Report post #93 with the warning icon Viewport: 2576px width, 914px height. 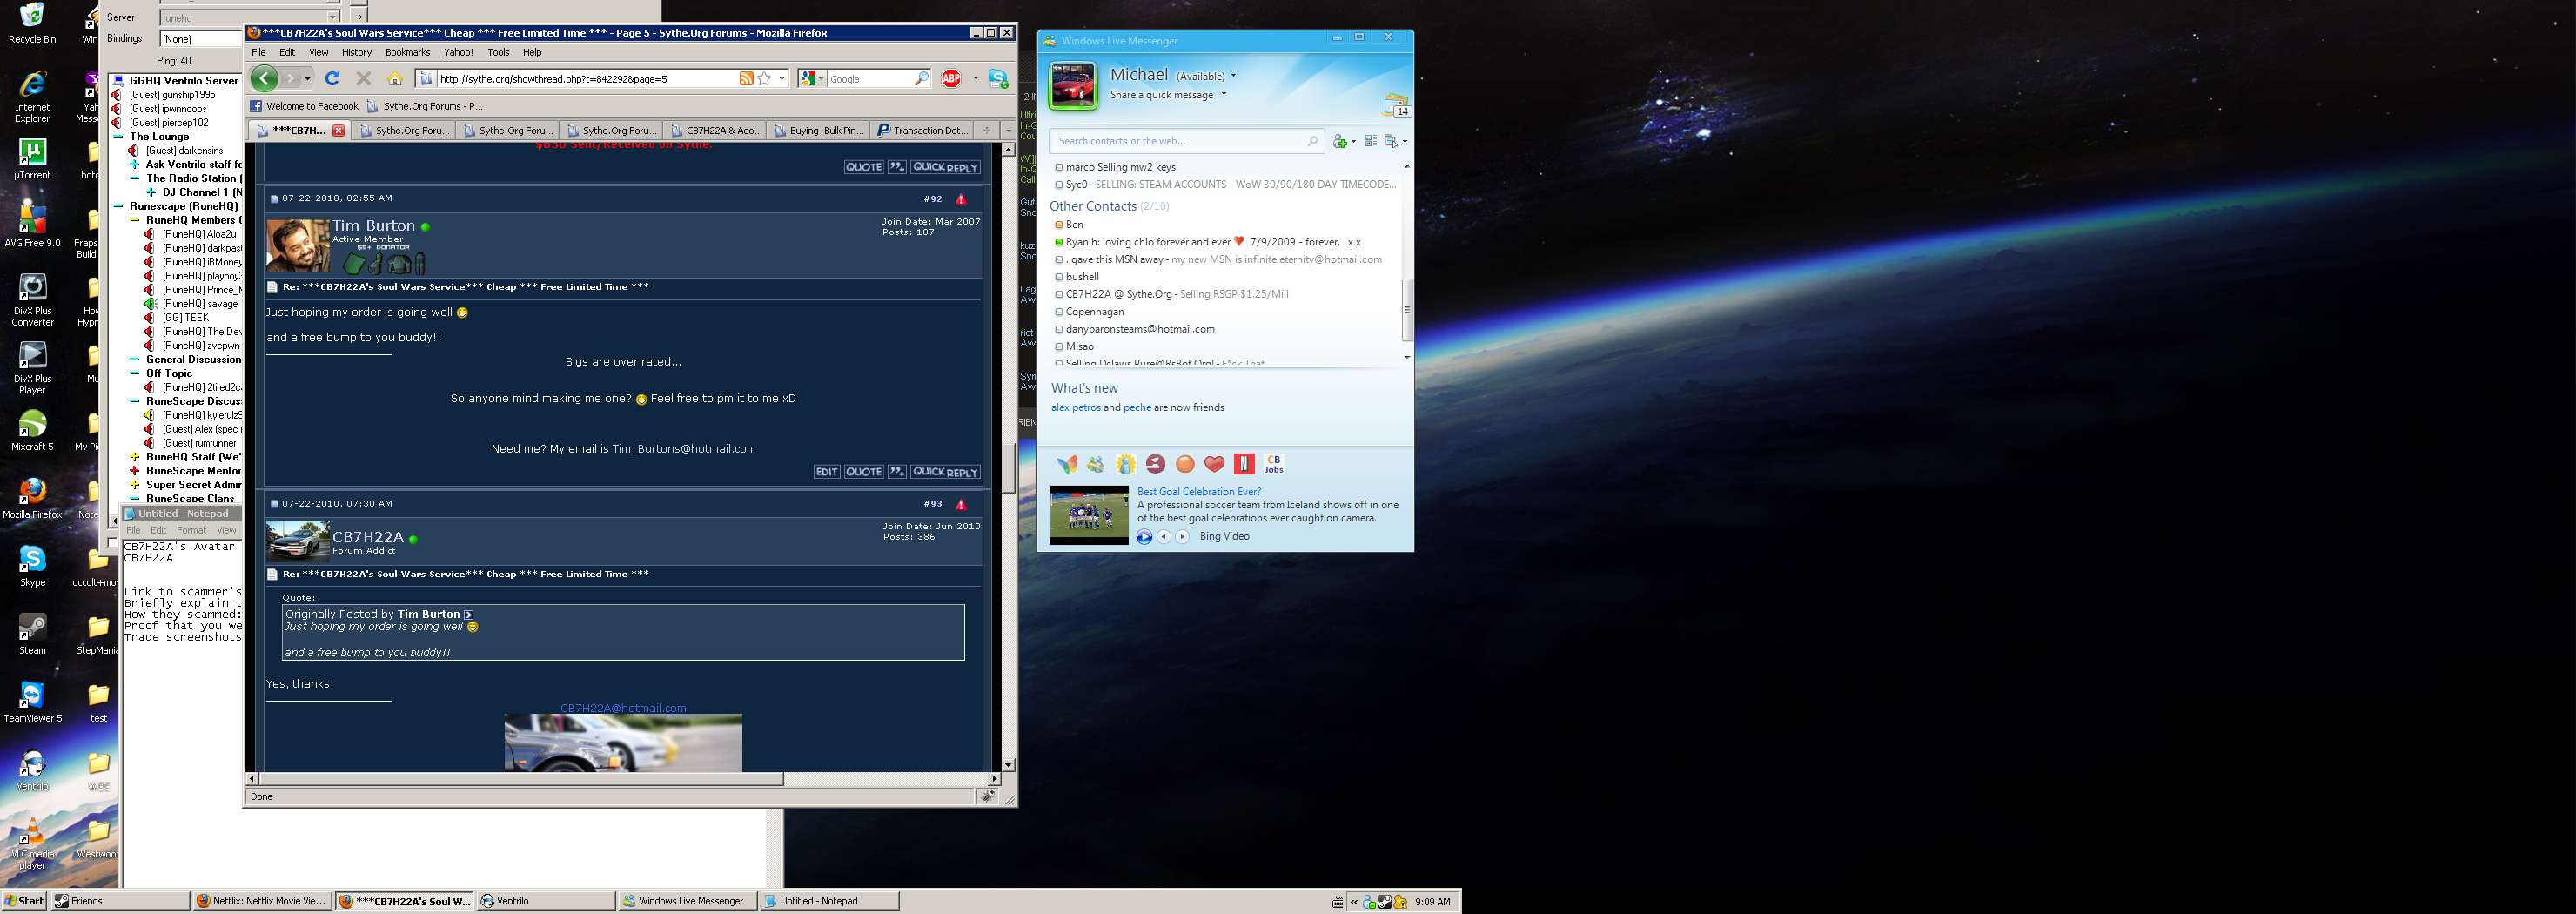pos(960,504)
